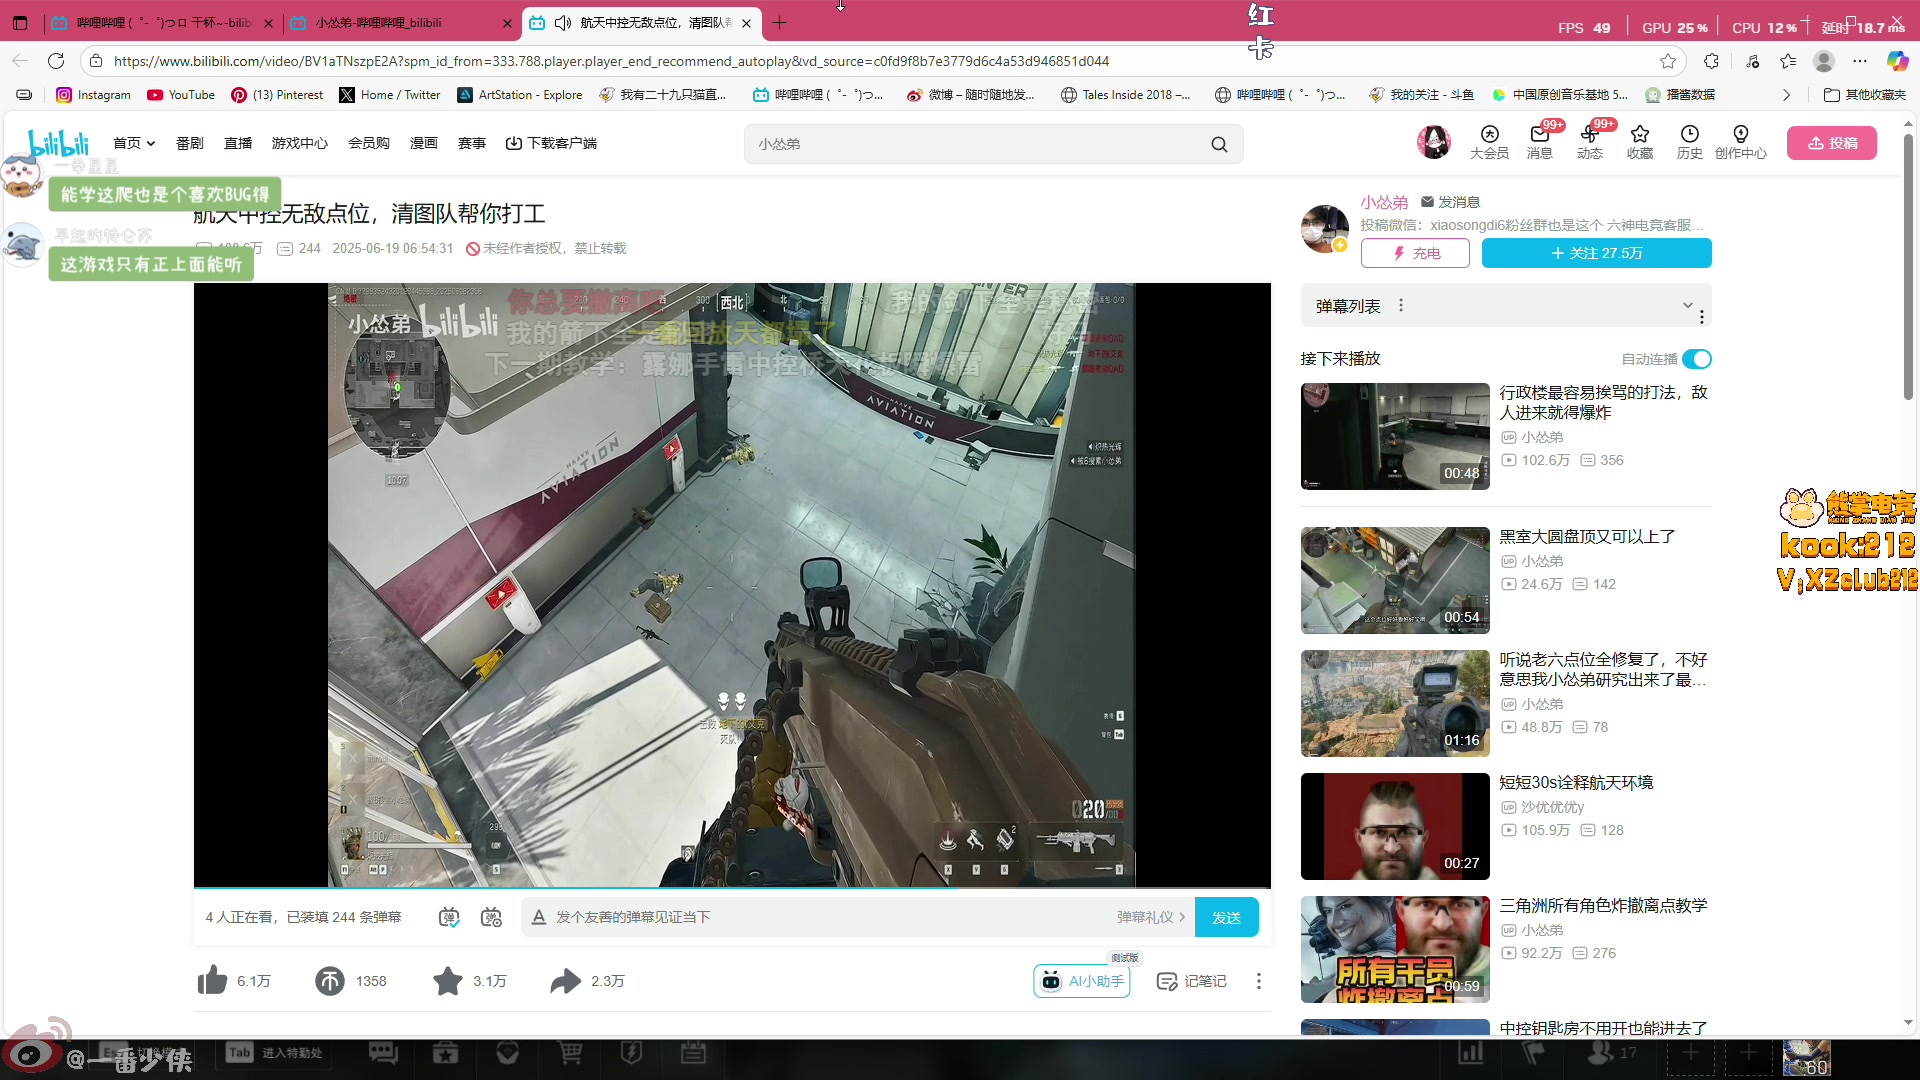Open the 漫画 menu item
This screenshot has height=1080, width=1920.
point(424,143)
